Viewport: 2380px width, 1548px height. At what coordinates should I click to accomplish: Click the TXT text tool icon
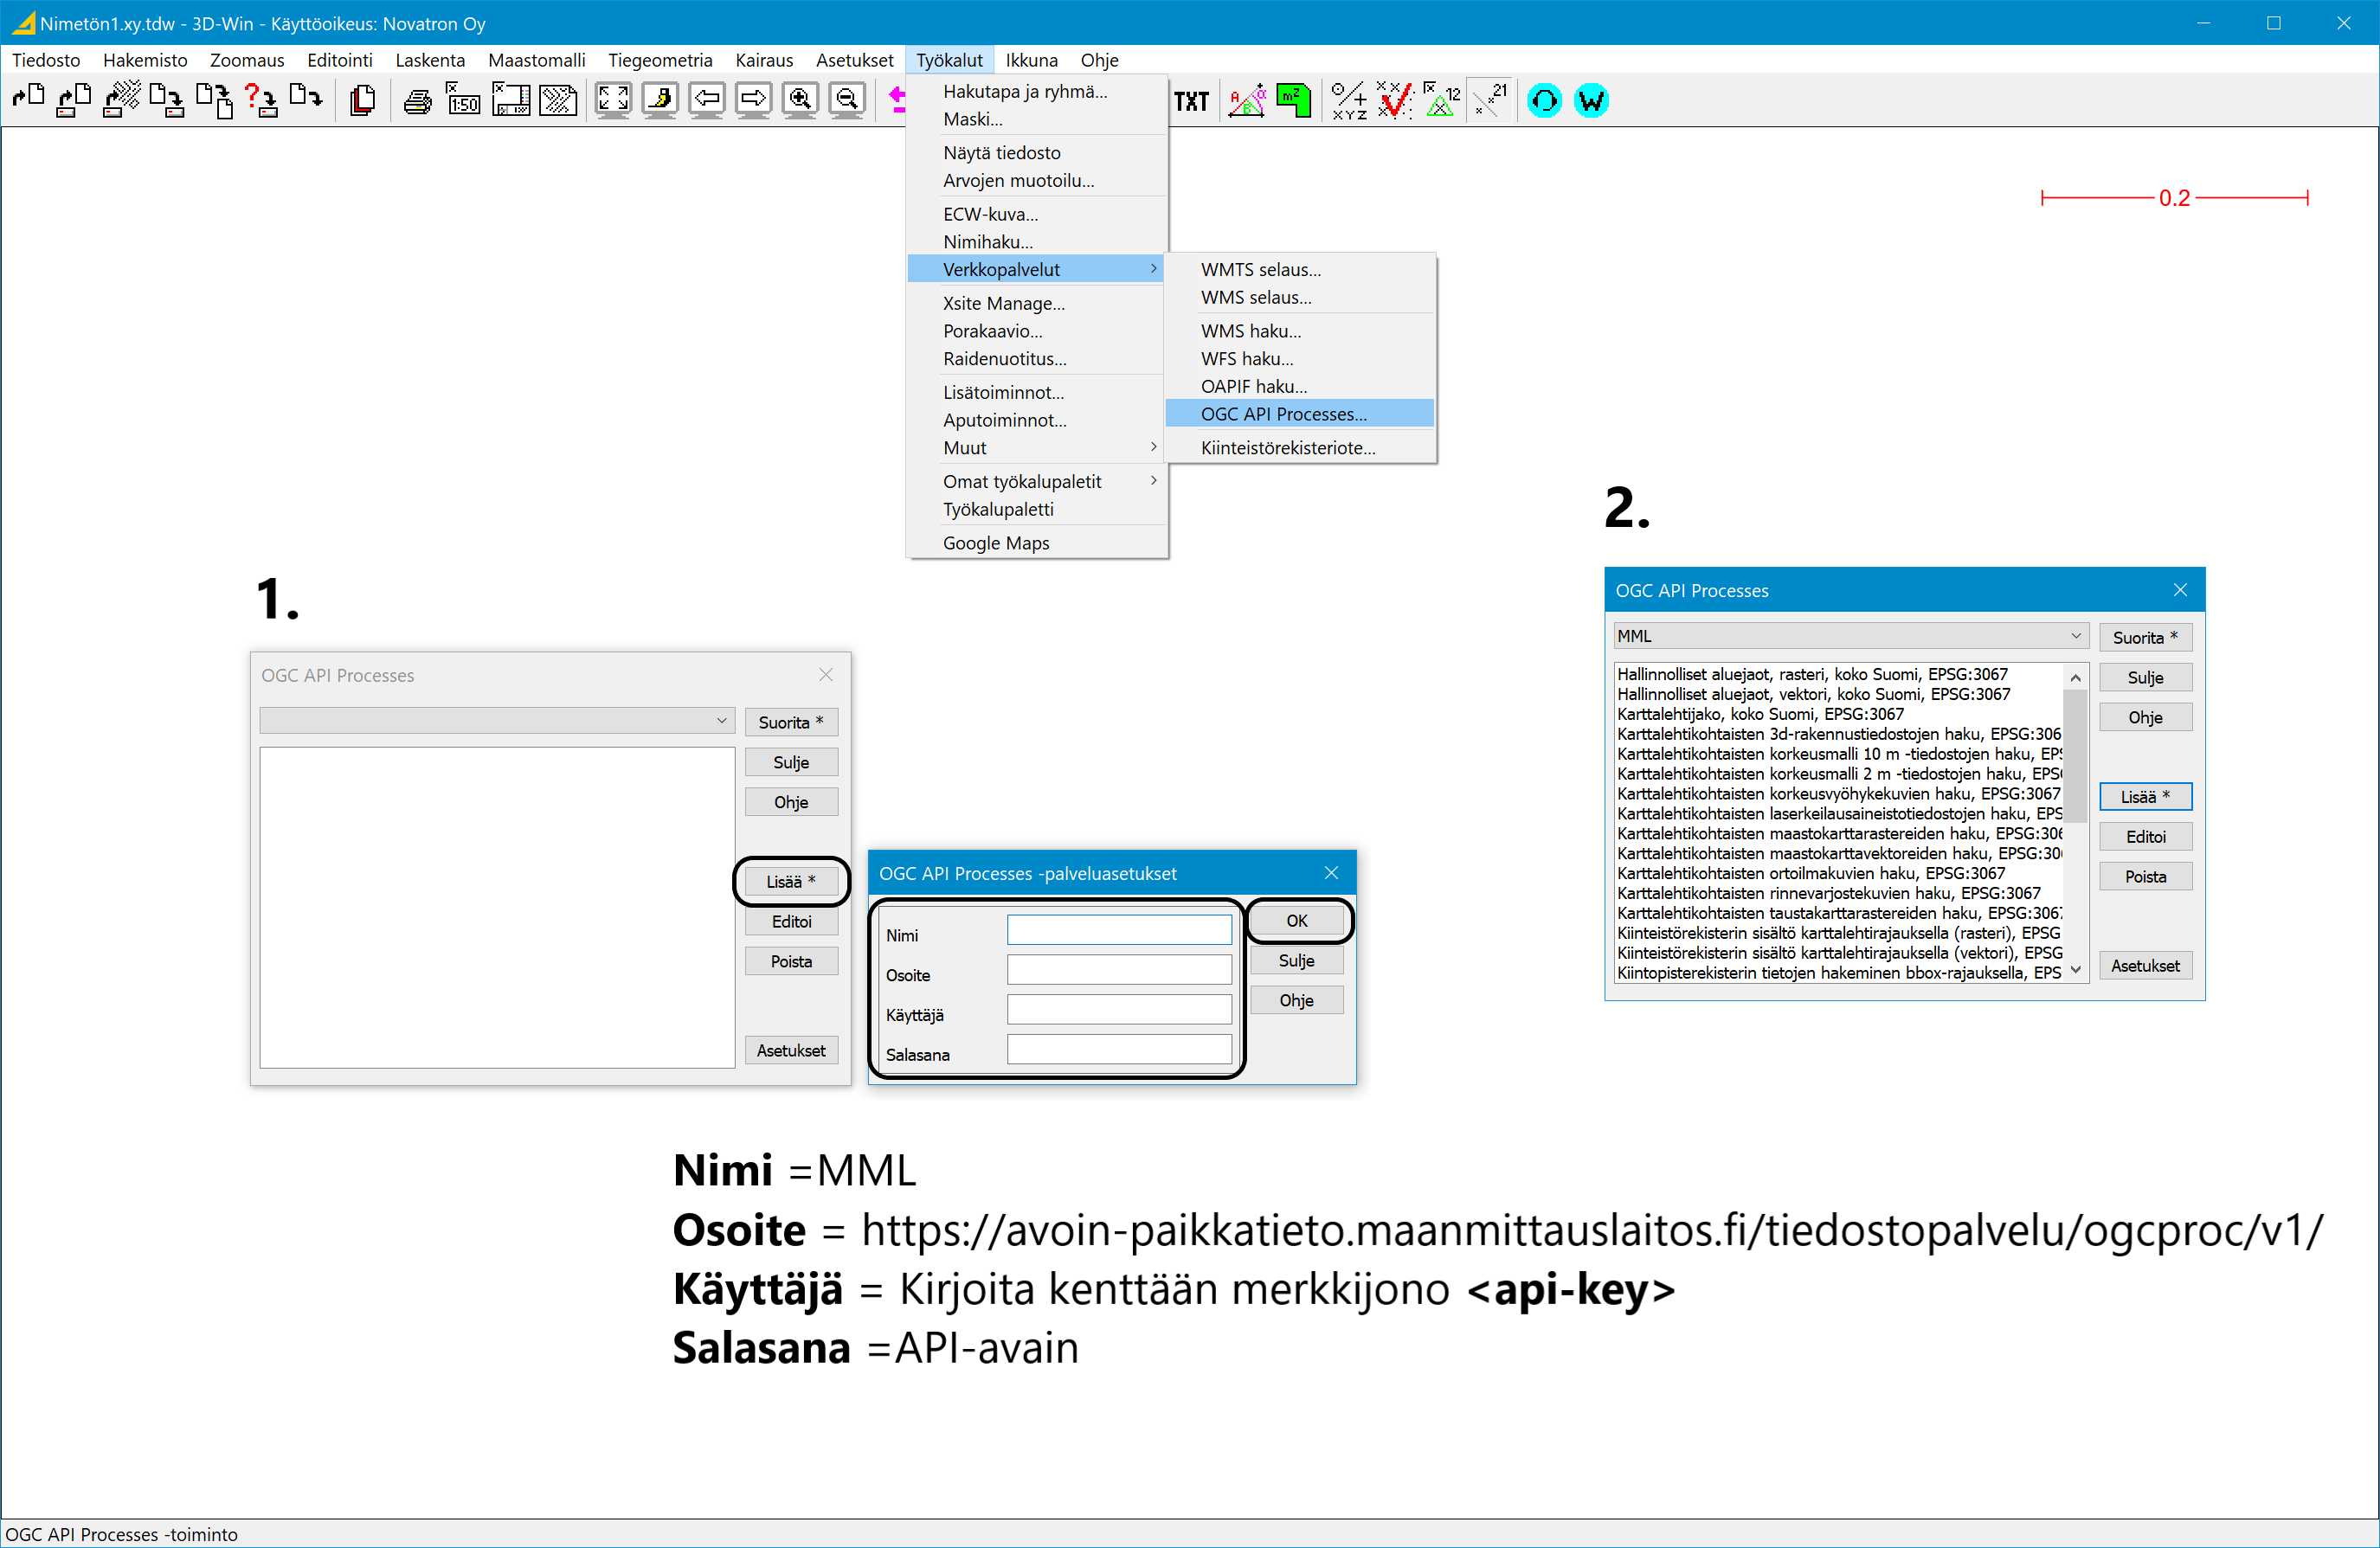pos(1191,101)
